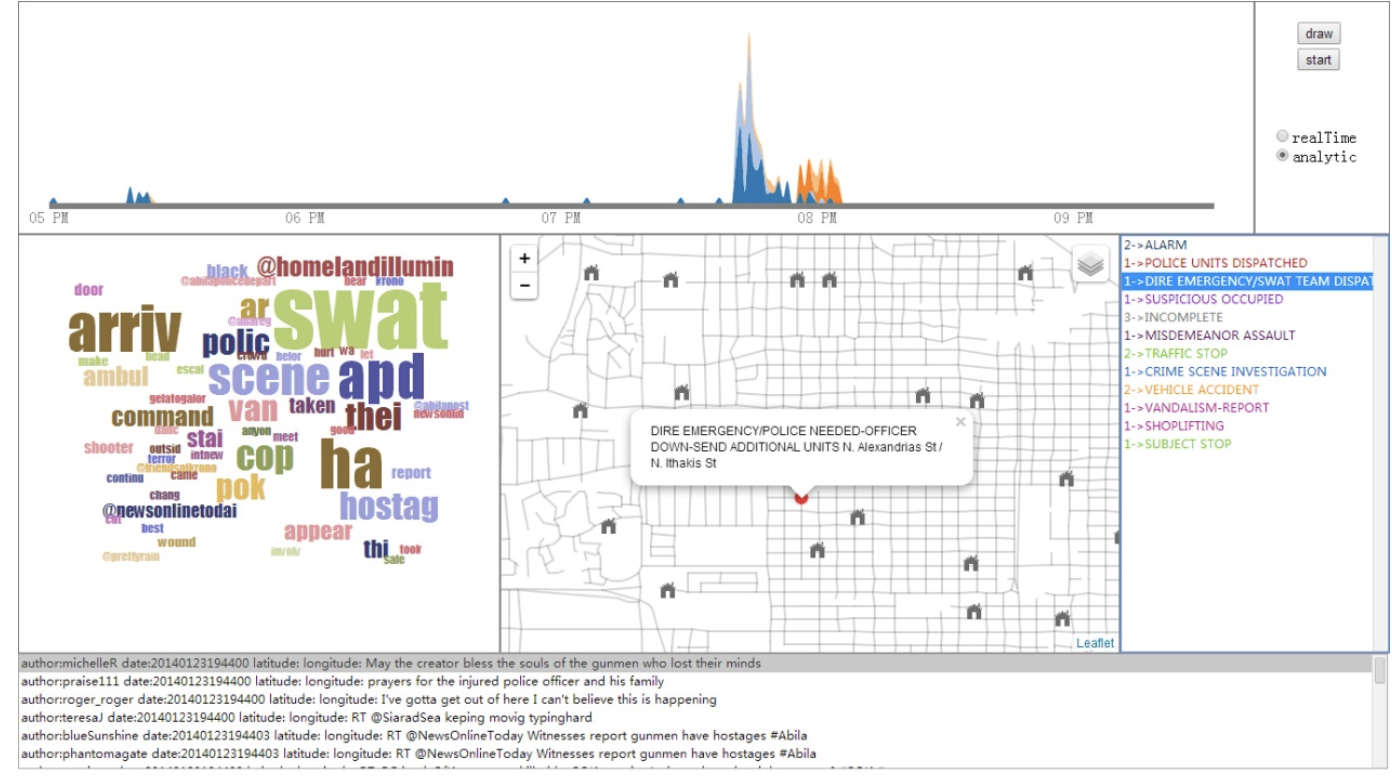
Task: Click the word 'arriv' in the word cloud
Action: tap(125, 331)
